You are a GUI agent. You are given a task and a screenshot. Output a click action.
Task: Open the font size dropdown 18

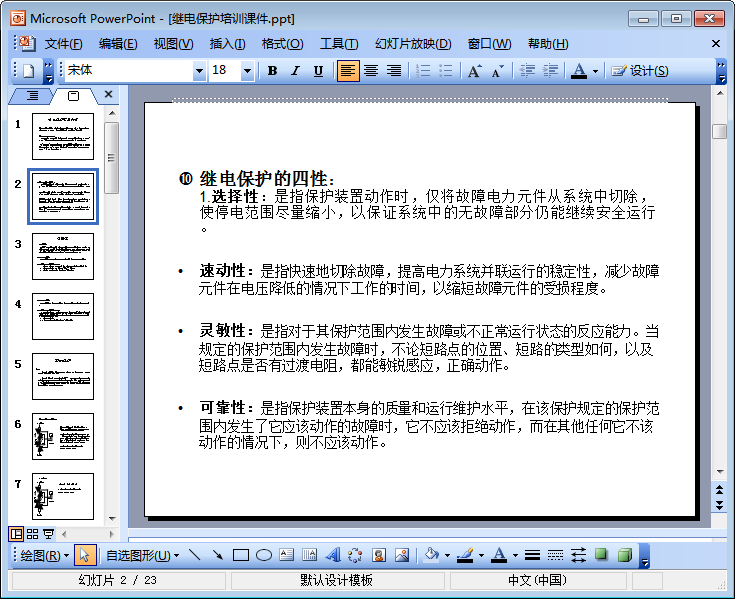coord(248,71)
